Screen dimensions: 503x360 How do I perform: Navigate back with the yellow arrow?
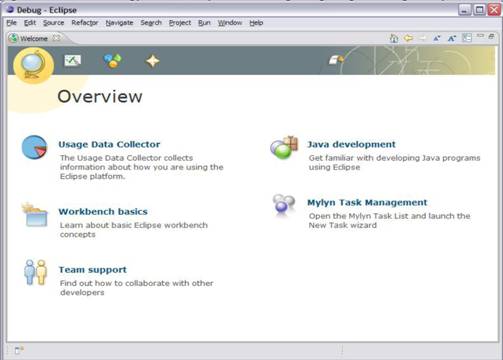[408, 38]
